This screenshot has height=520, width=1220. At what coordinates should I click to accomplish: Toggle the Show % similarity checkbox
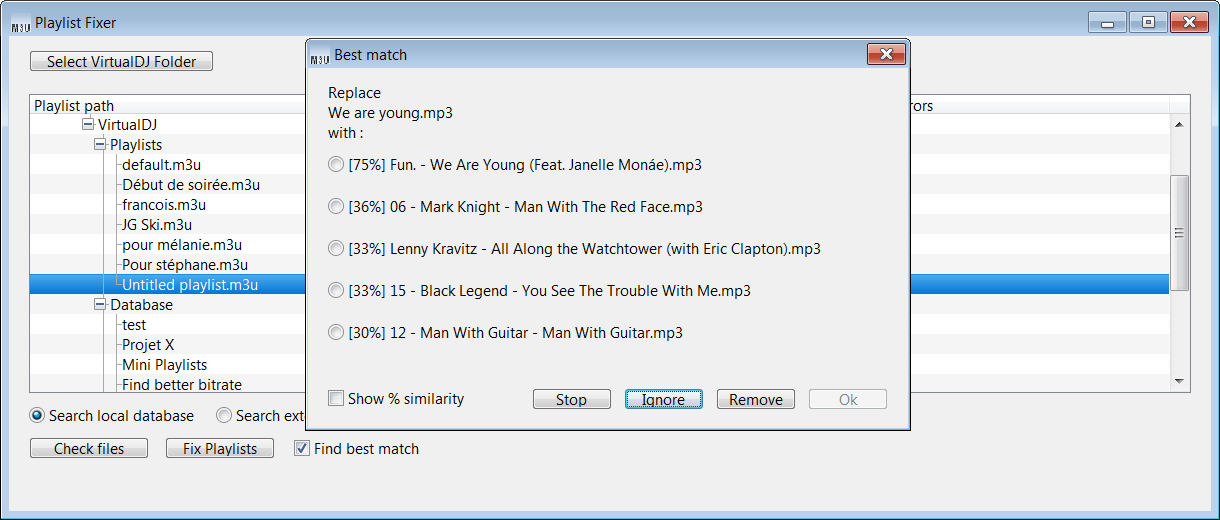click(336, 399)
